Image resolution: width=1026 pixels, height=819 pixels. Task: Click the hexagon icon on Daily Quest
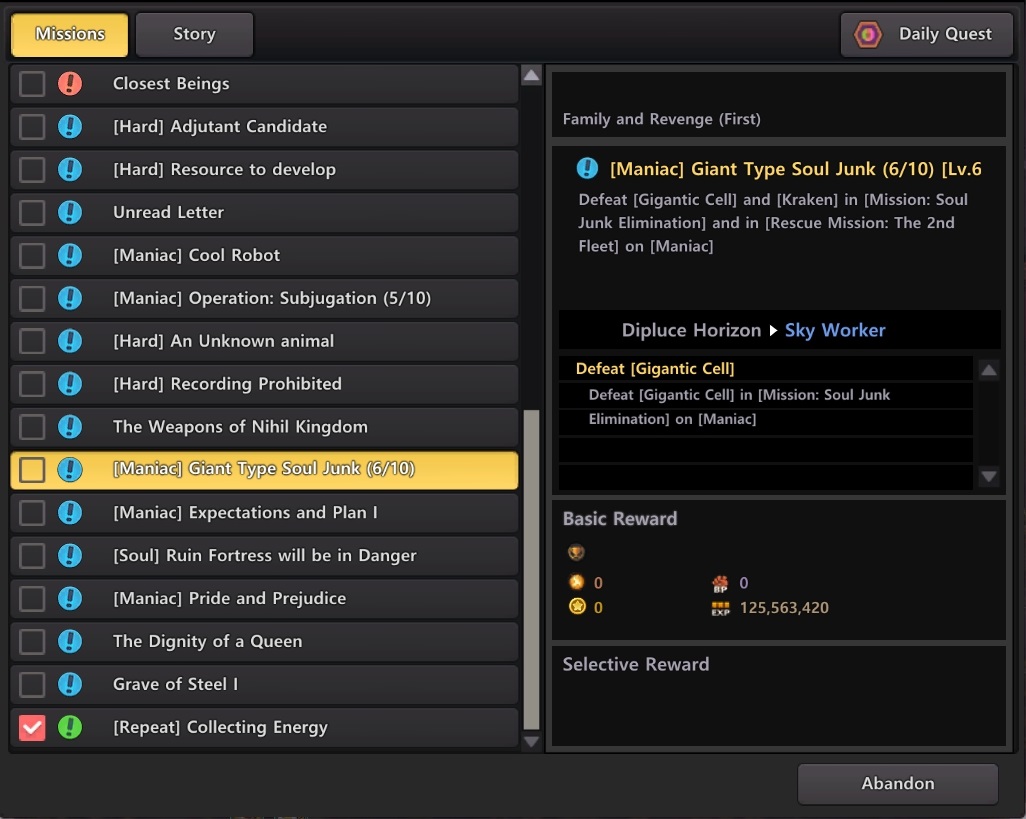coord(868,35)
